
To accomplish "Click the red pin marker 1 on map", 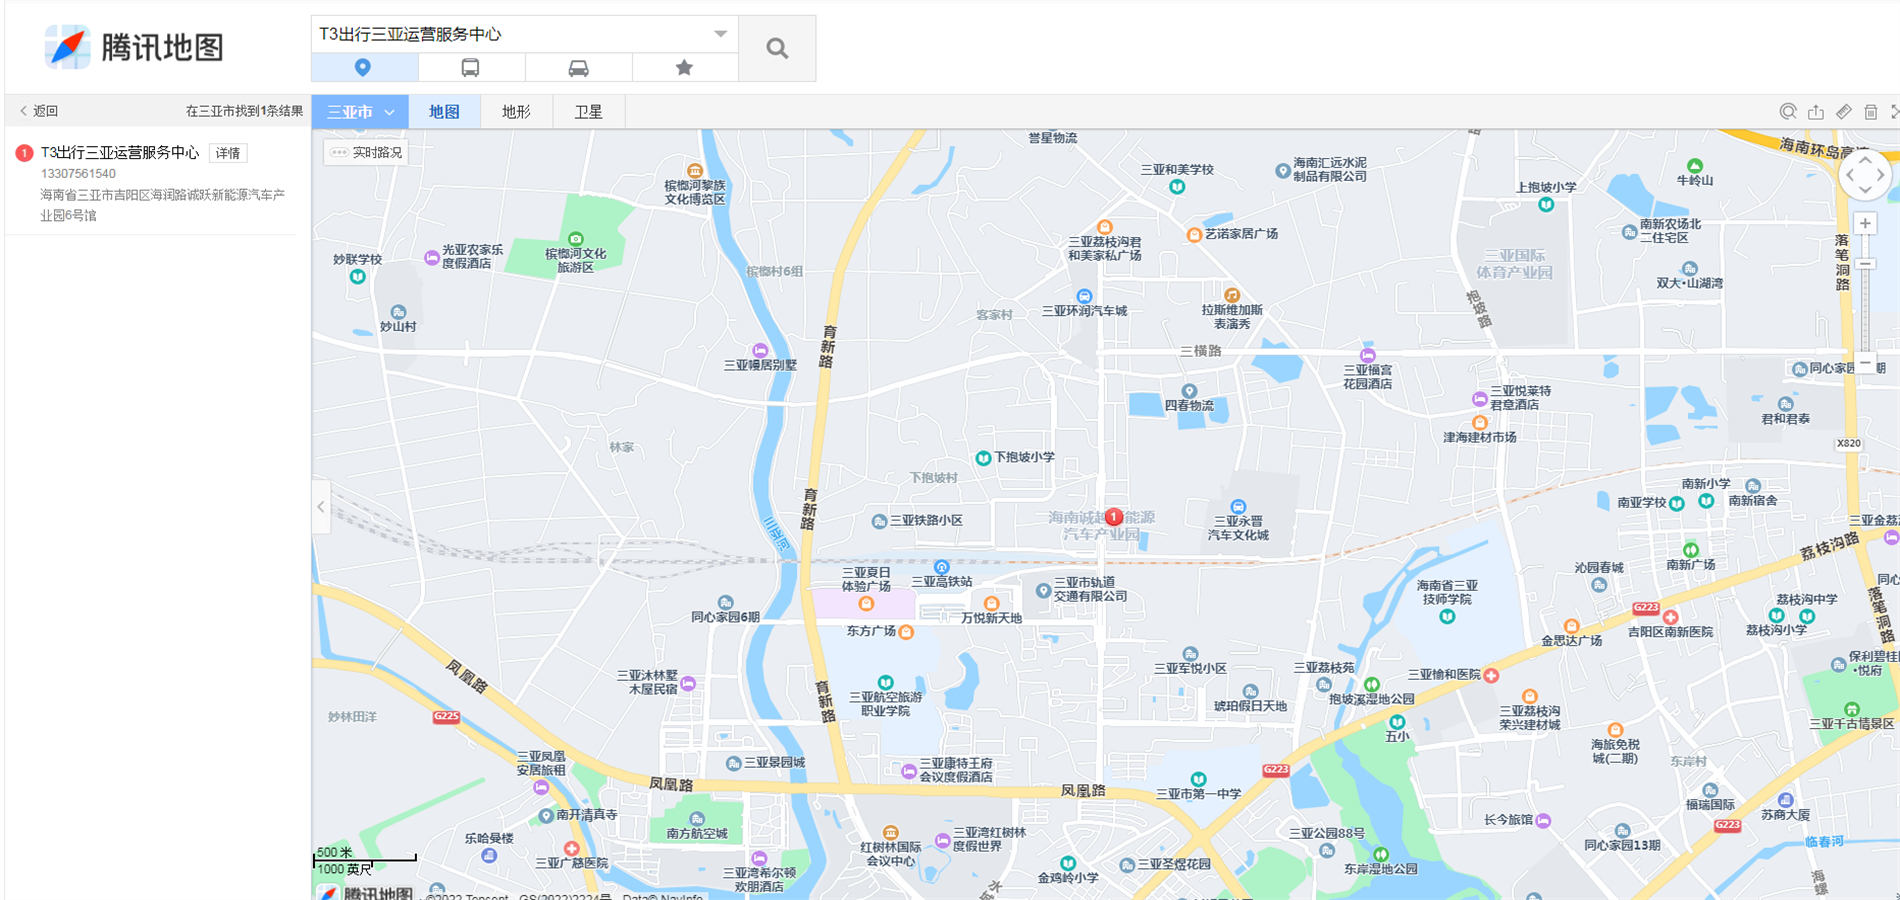I will (x=1114, y=517).
